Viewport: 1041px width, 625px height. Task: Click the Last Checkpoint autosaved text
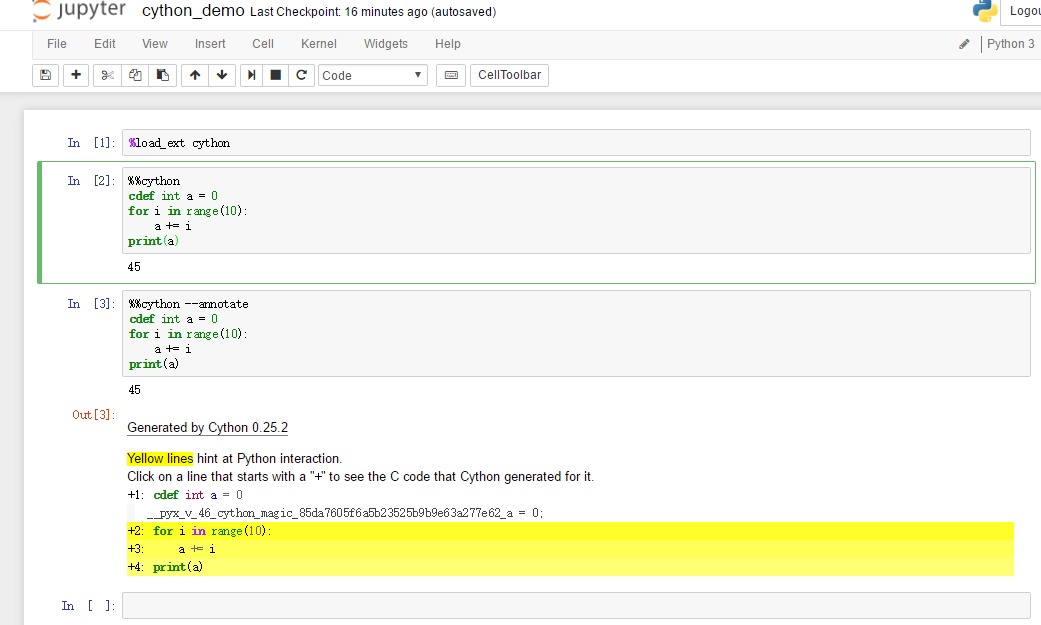pos(373,12)
